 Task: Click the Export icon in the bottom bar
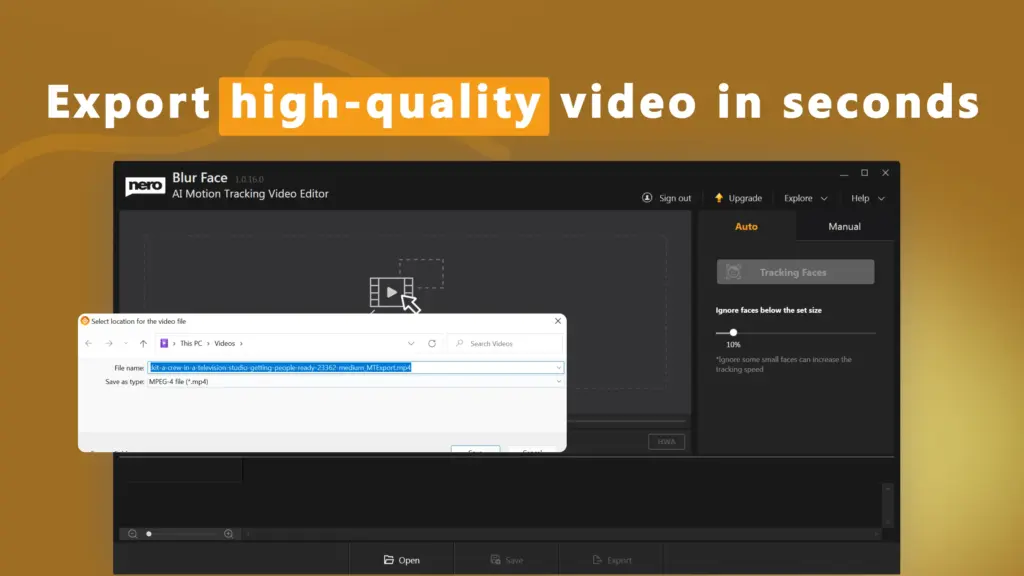point(596,560)
